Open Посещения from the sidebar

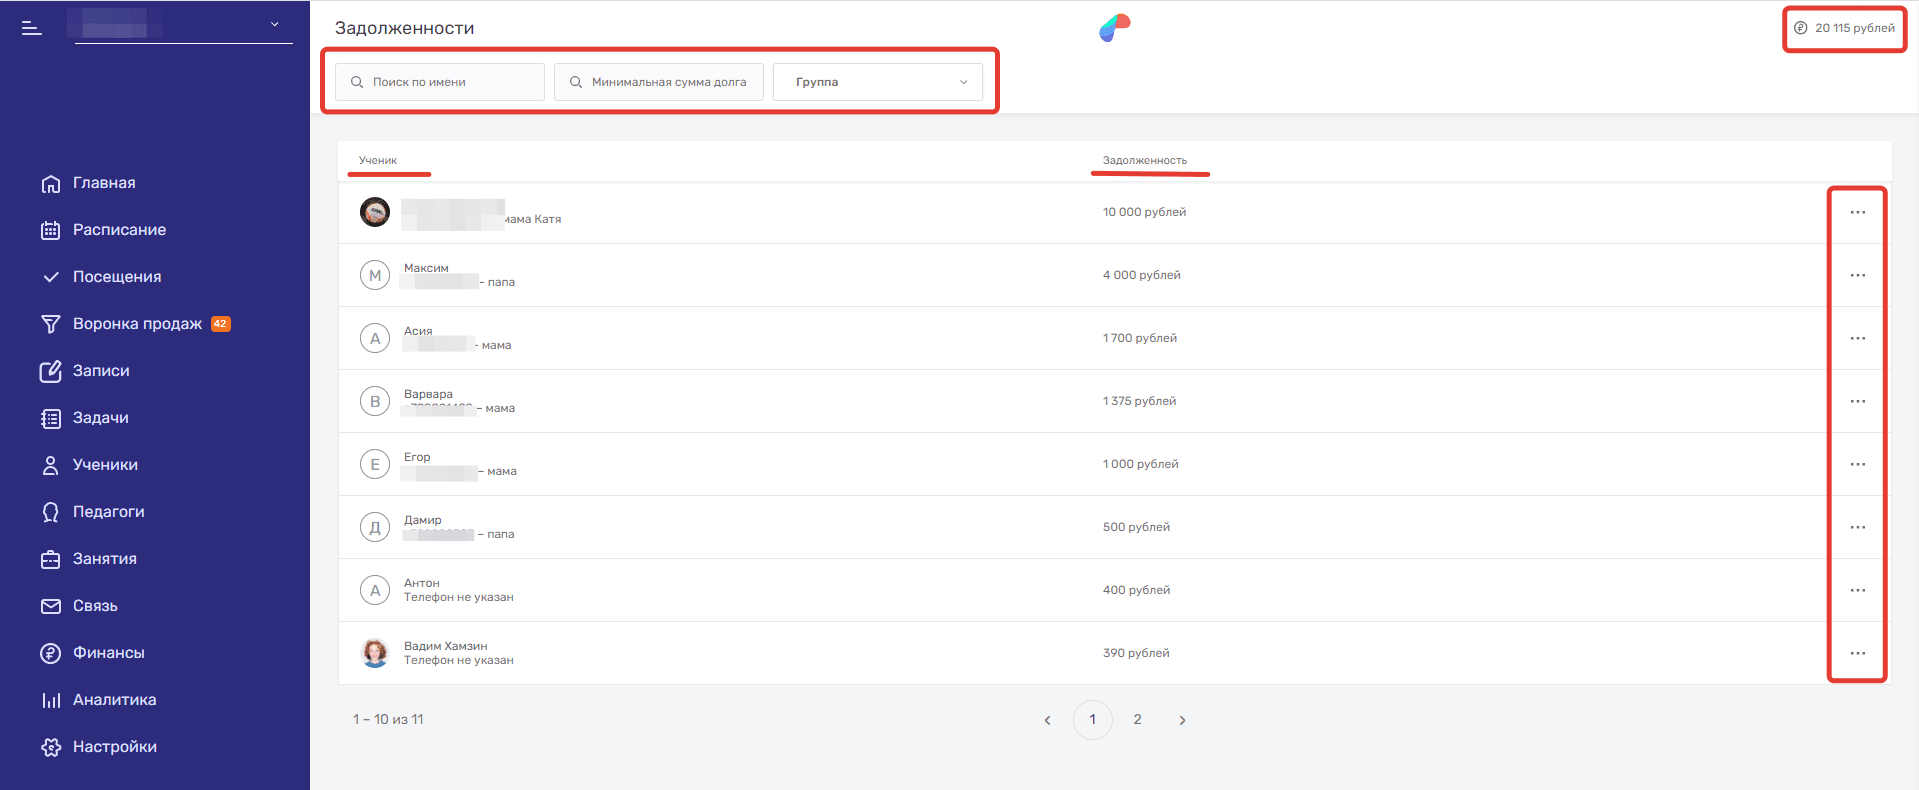(x=116, y=277)
